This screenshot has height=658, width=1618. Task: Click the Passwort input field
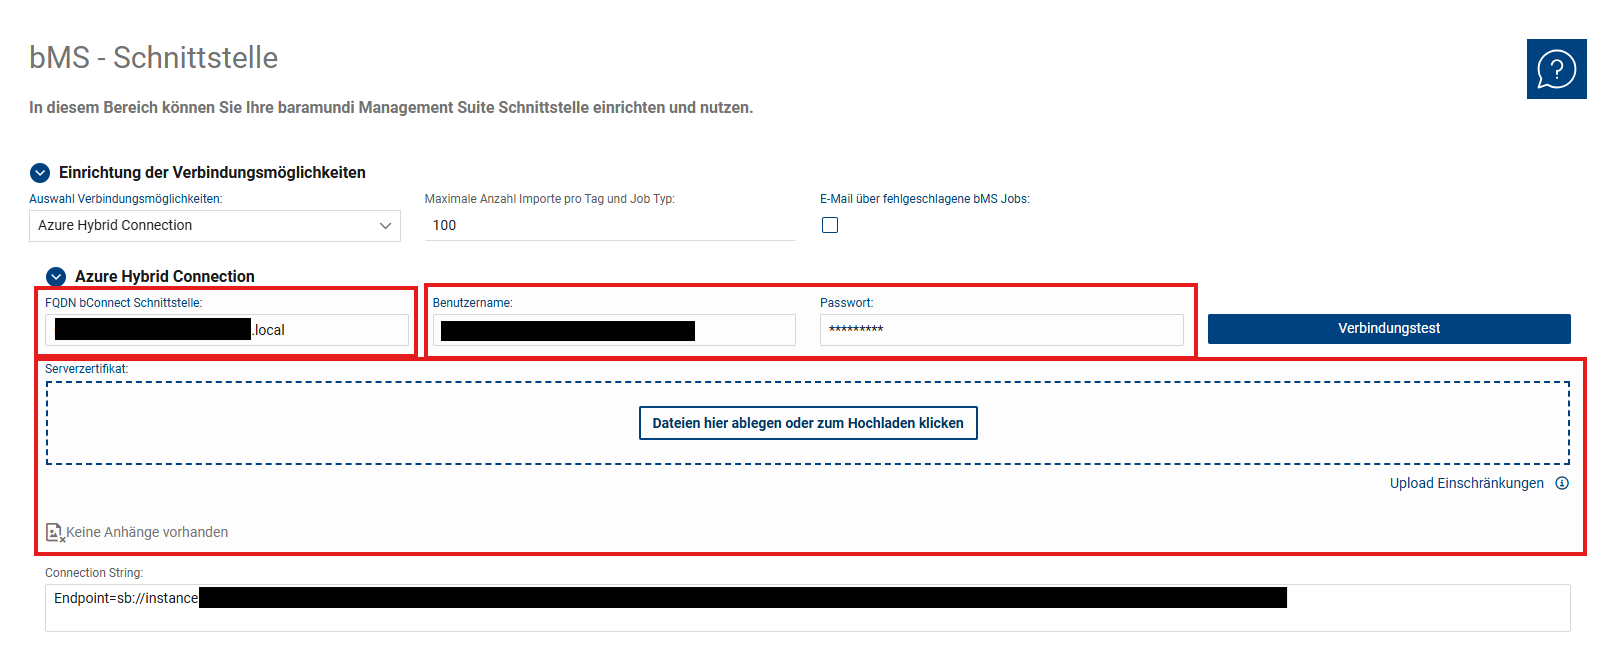point(1001,330)
